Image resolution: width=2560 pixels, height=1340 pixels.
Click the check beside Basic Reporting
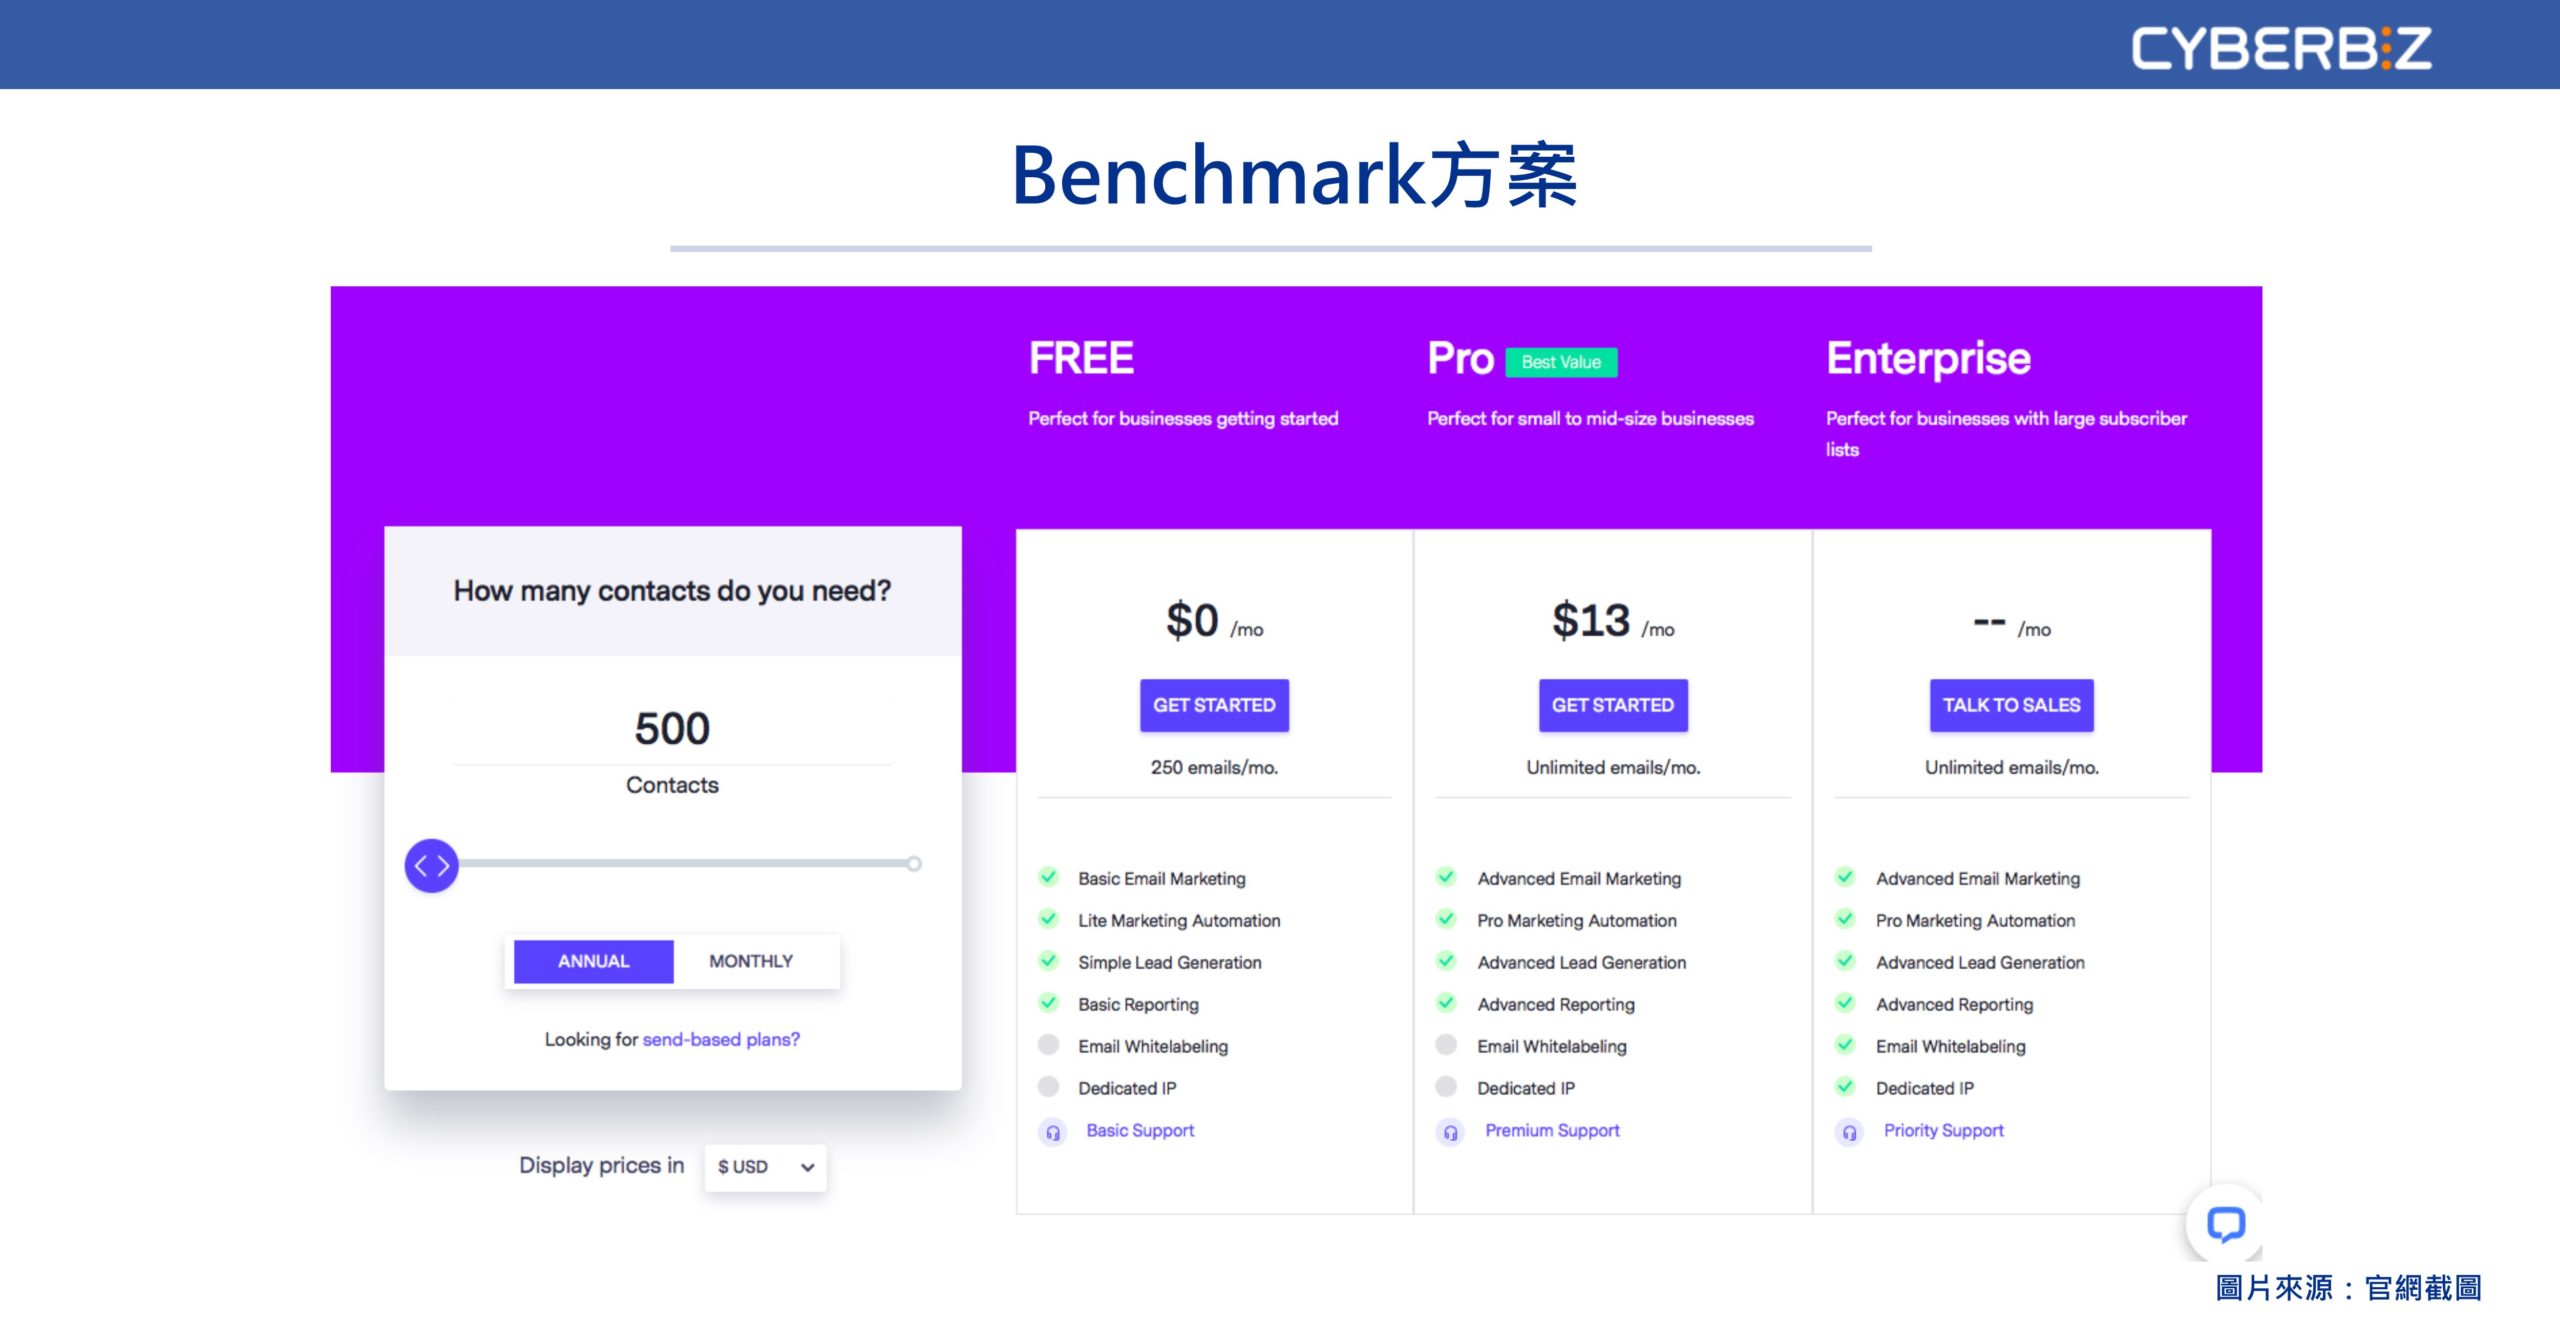click(1048, 1003)
